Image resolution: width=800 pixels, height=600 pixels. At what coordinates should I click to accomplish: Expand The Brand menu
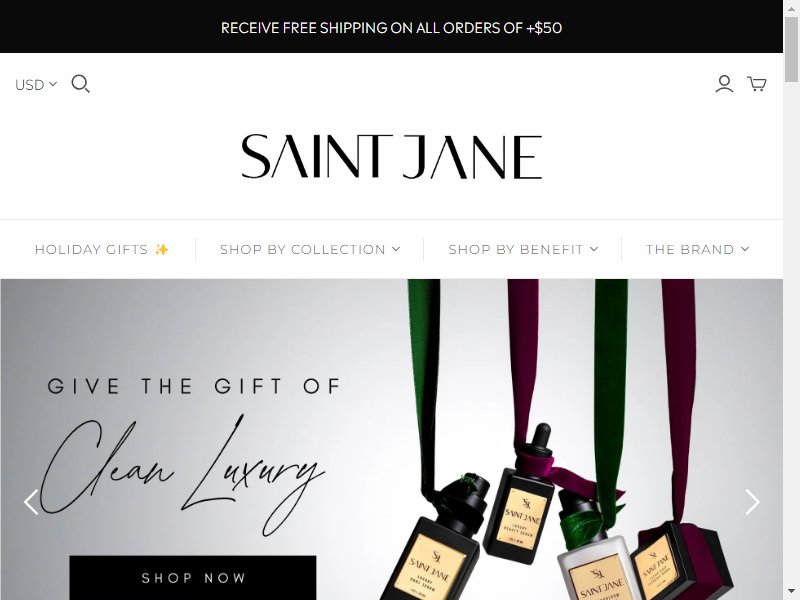(x=697, y=249)
